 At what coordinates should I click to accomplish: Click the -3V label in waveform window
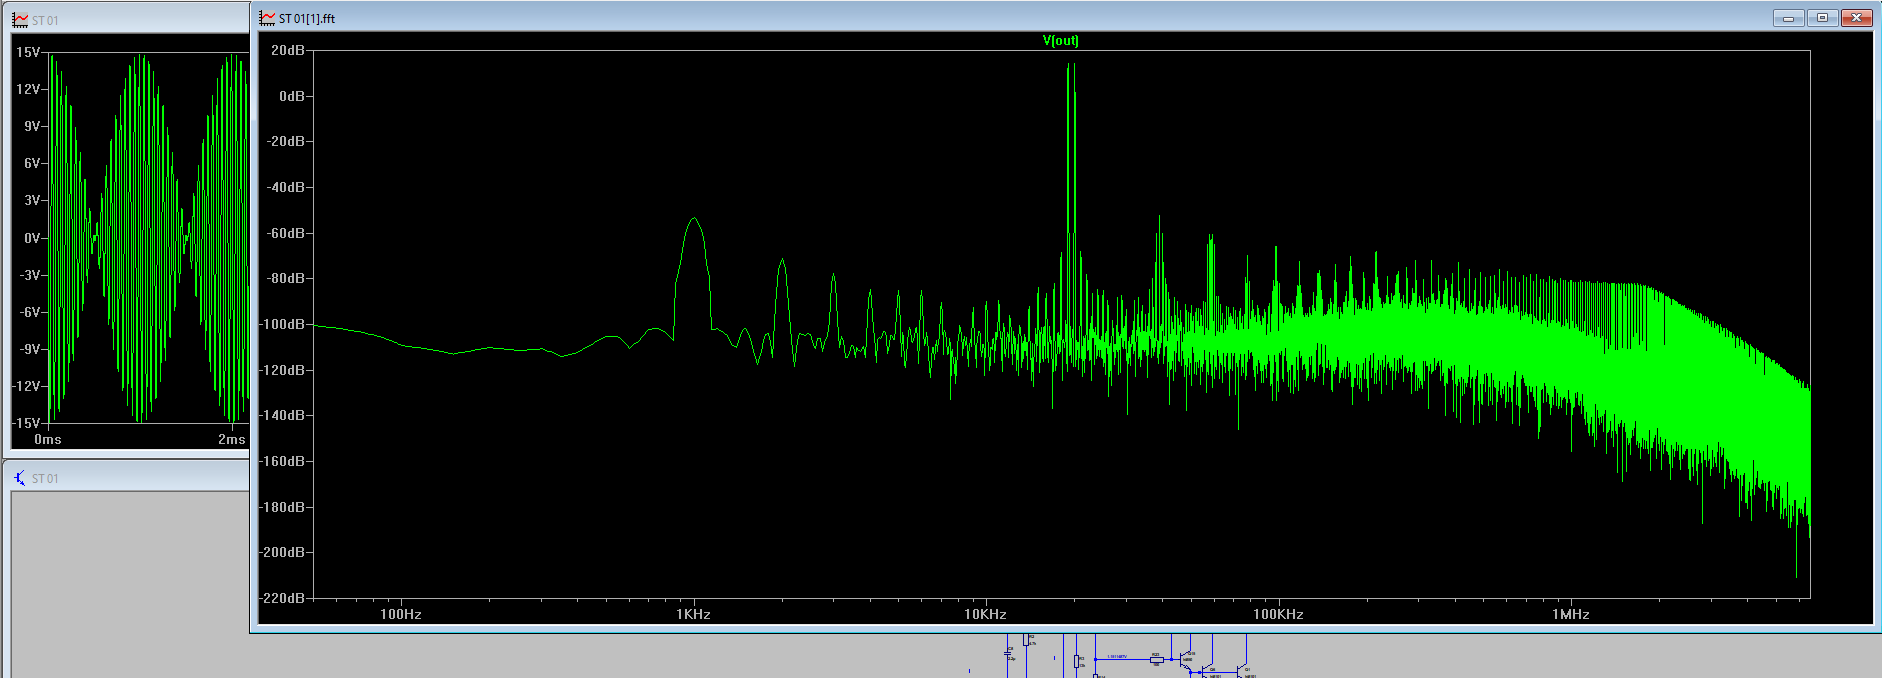coord(30,275)
